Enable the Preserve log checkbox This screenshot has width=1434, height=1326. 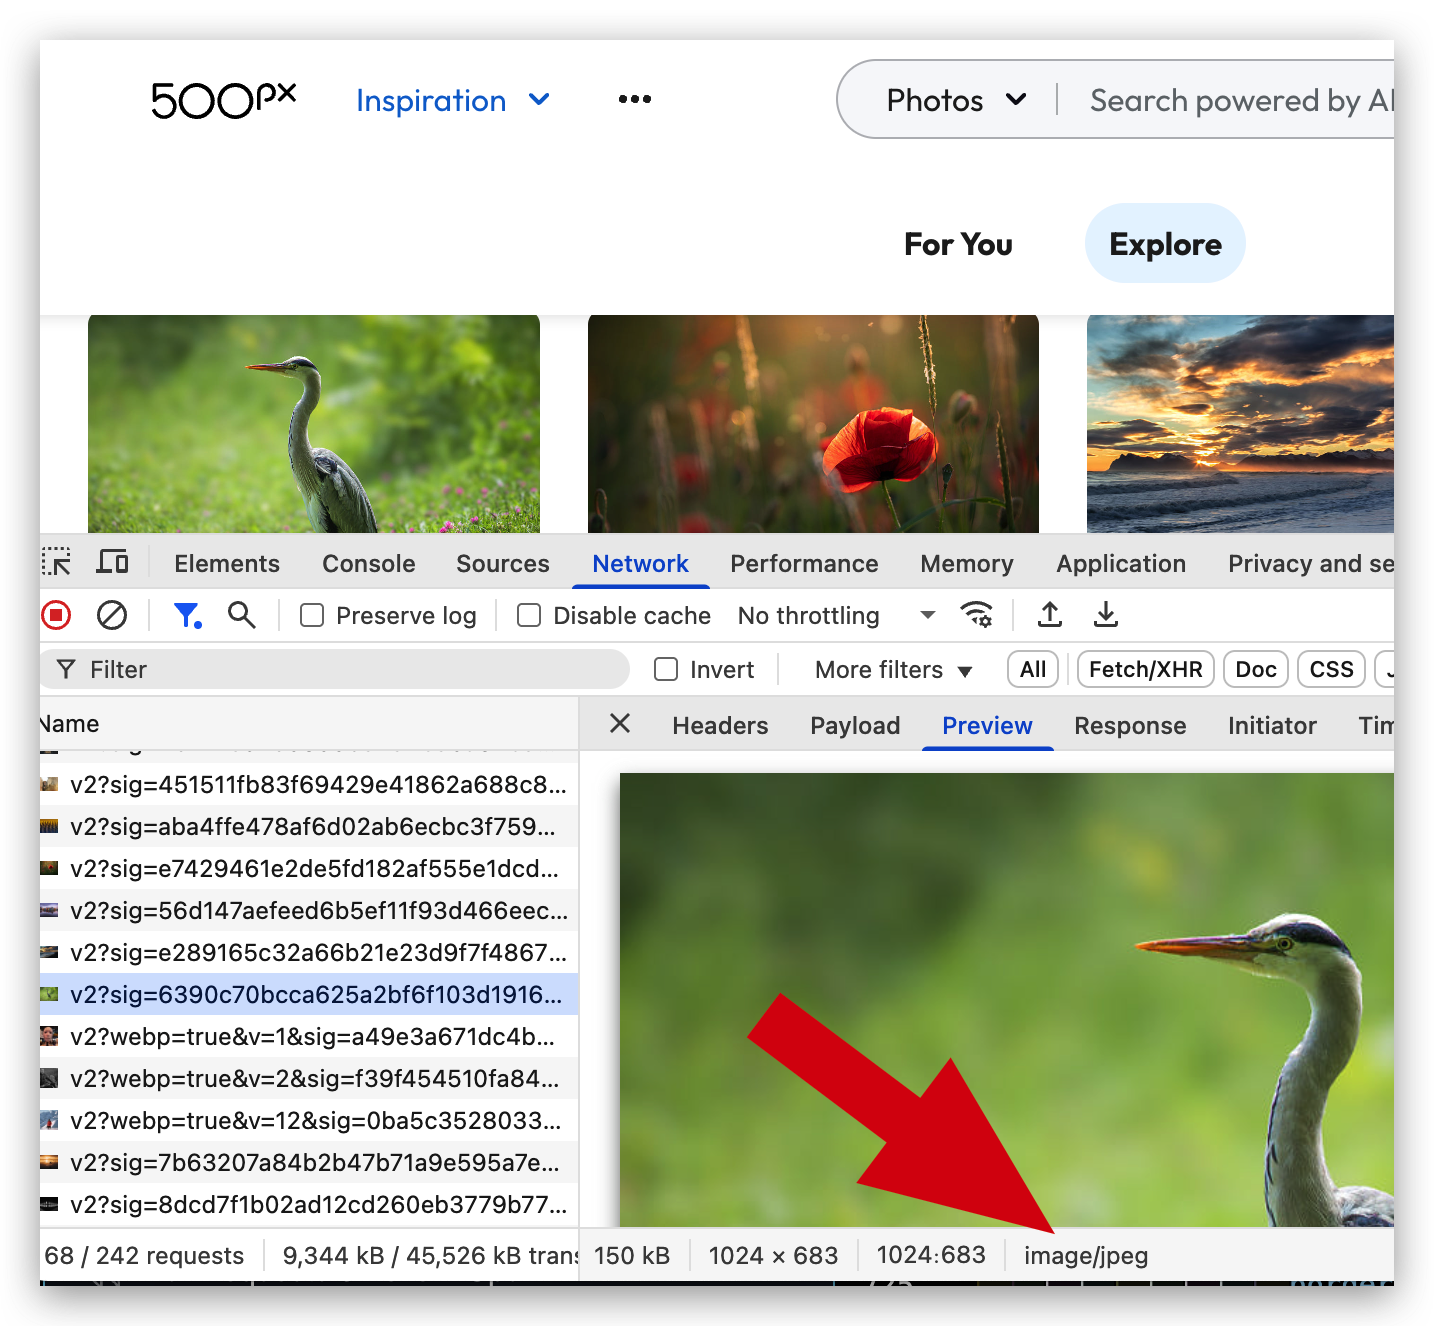click(x=313, y=616)
